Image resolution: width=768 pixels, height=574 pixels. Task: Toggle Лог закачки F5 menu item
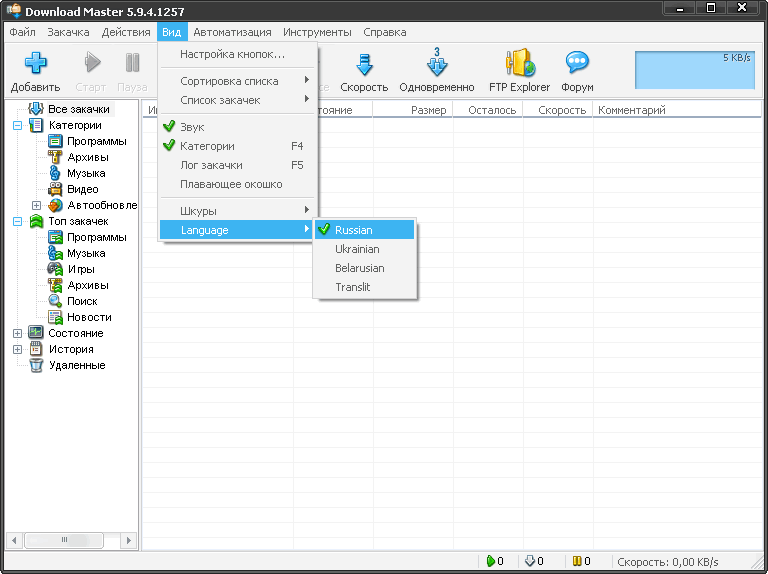click(x=238, y=166)
